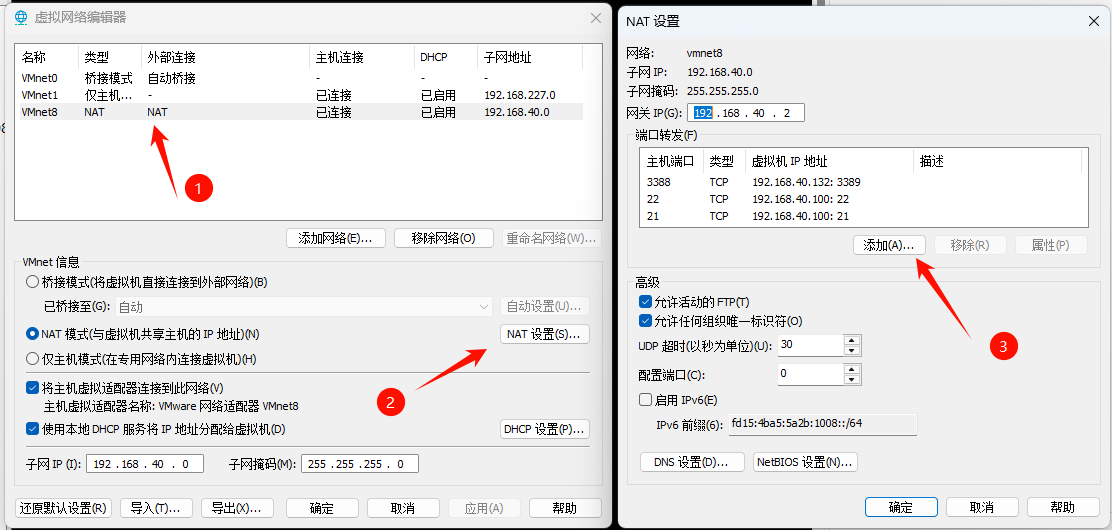The height and width of the screenshot is (530, 1112).
Task: Click the 子网掩码 input field
Action: click(355, 464)
